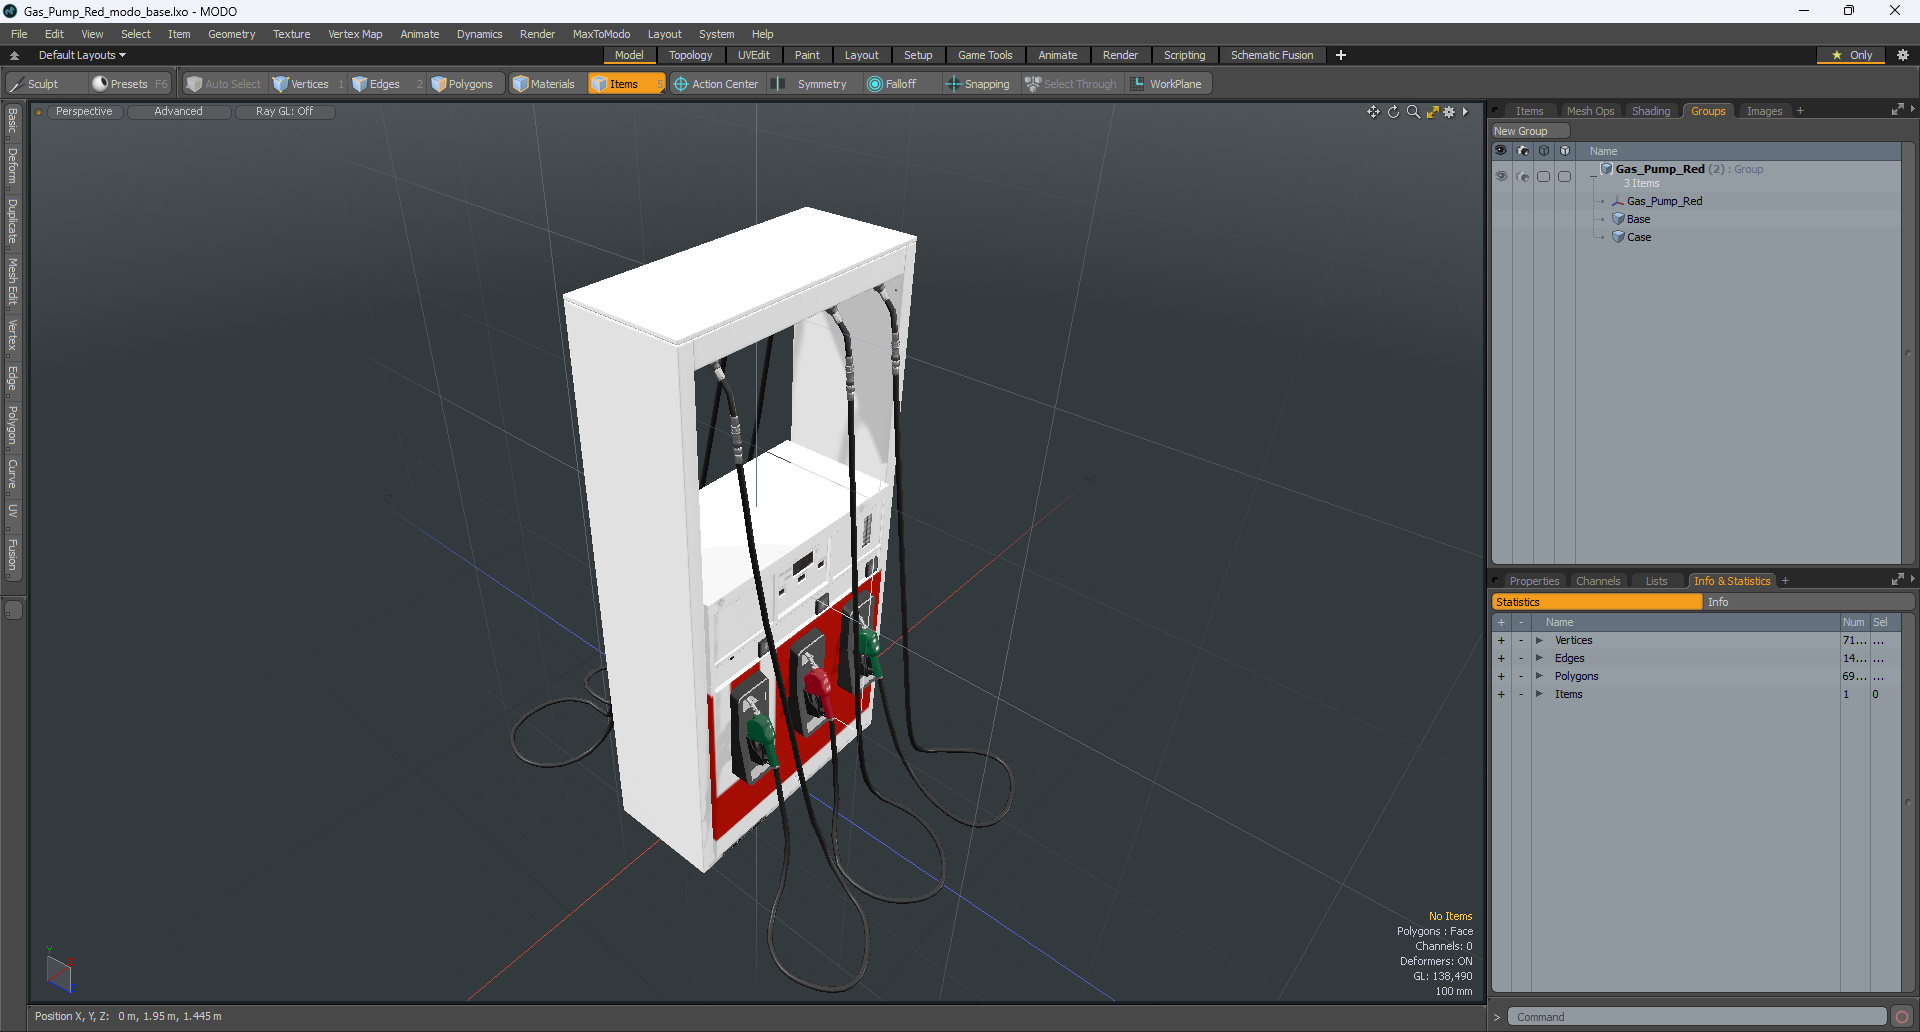
Task: Maximize the viewport with expand icon
Action: [1432, 112]
